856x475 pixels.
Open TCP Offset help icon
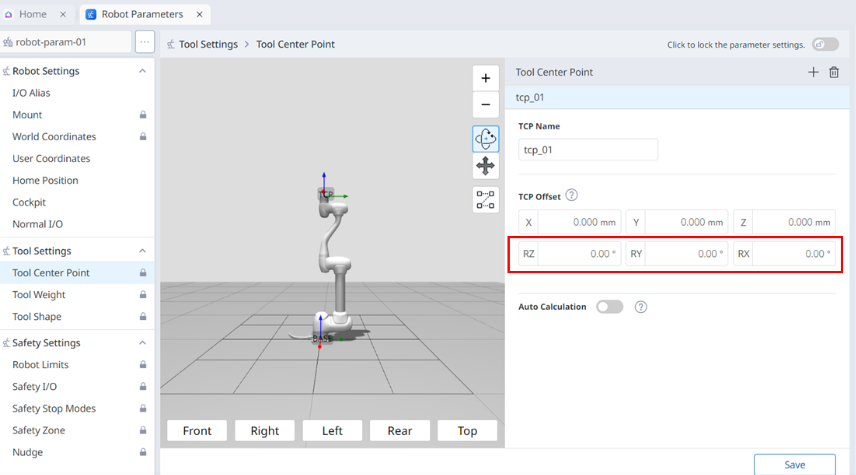(572, 196)
